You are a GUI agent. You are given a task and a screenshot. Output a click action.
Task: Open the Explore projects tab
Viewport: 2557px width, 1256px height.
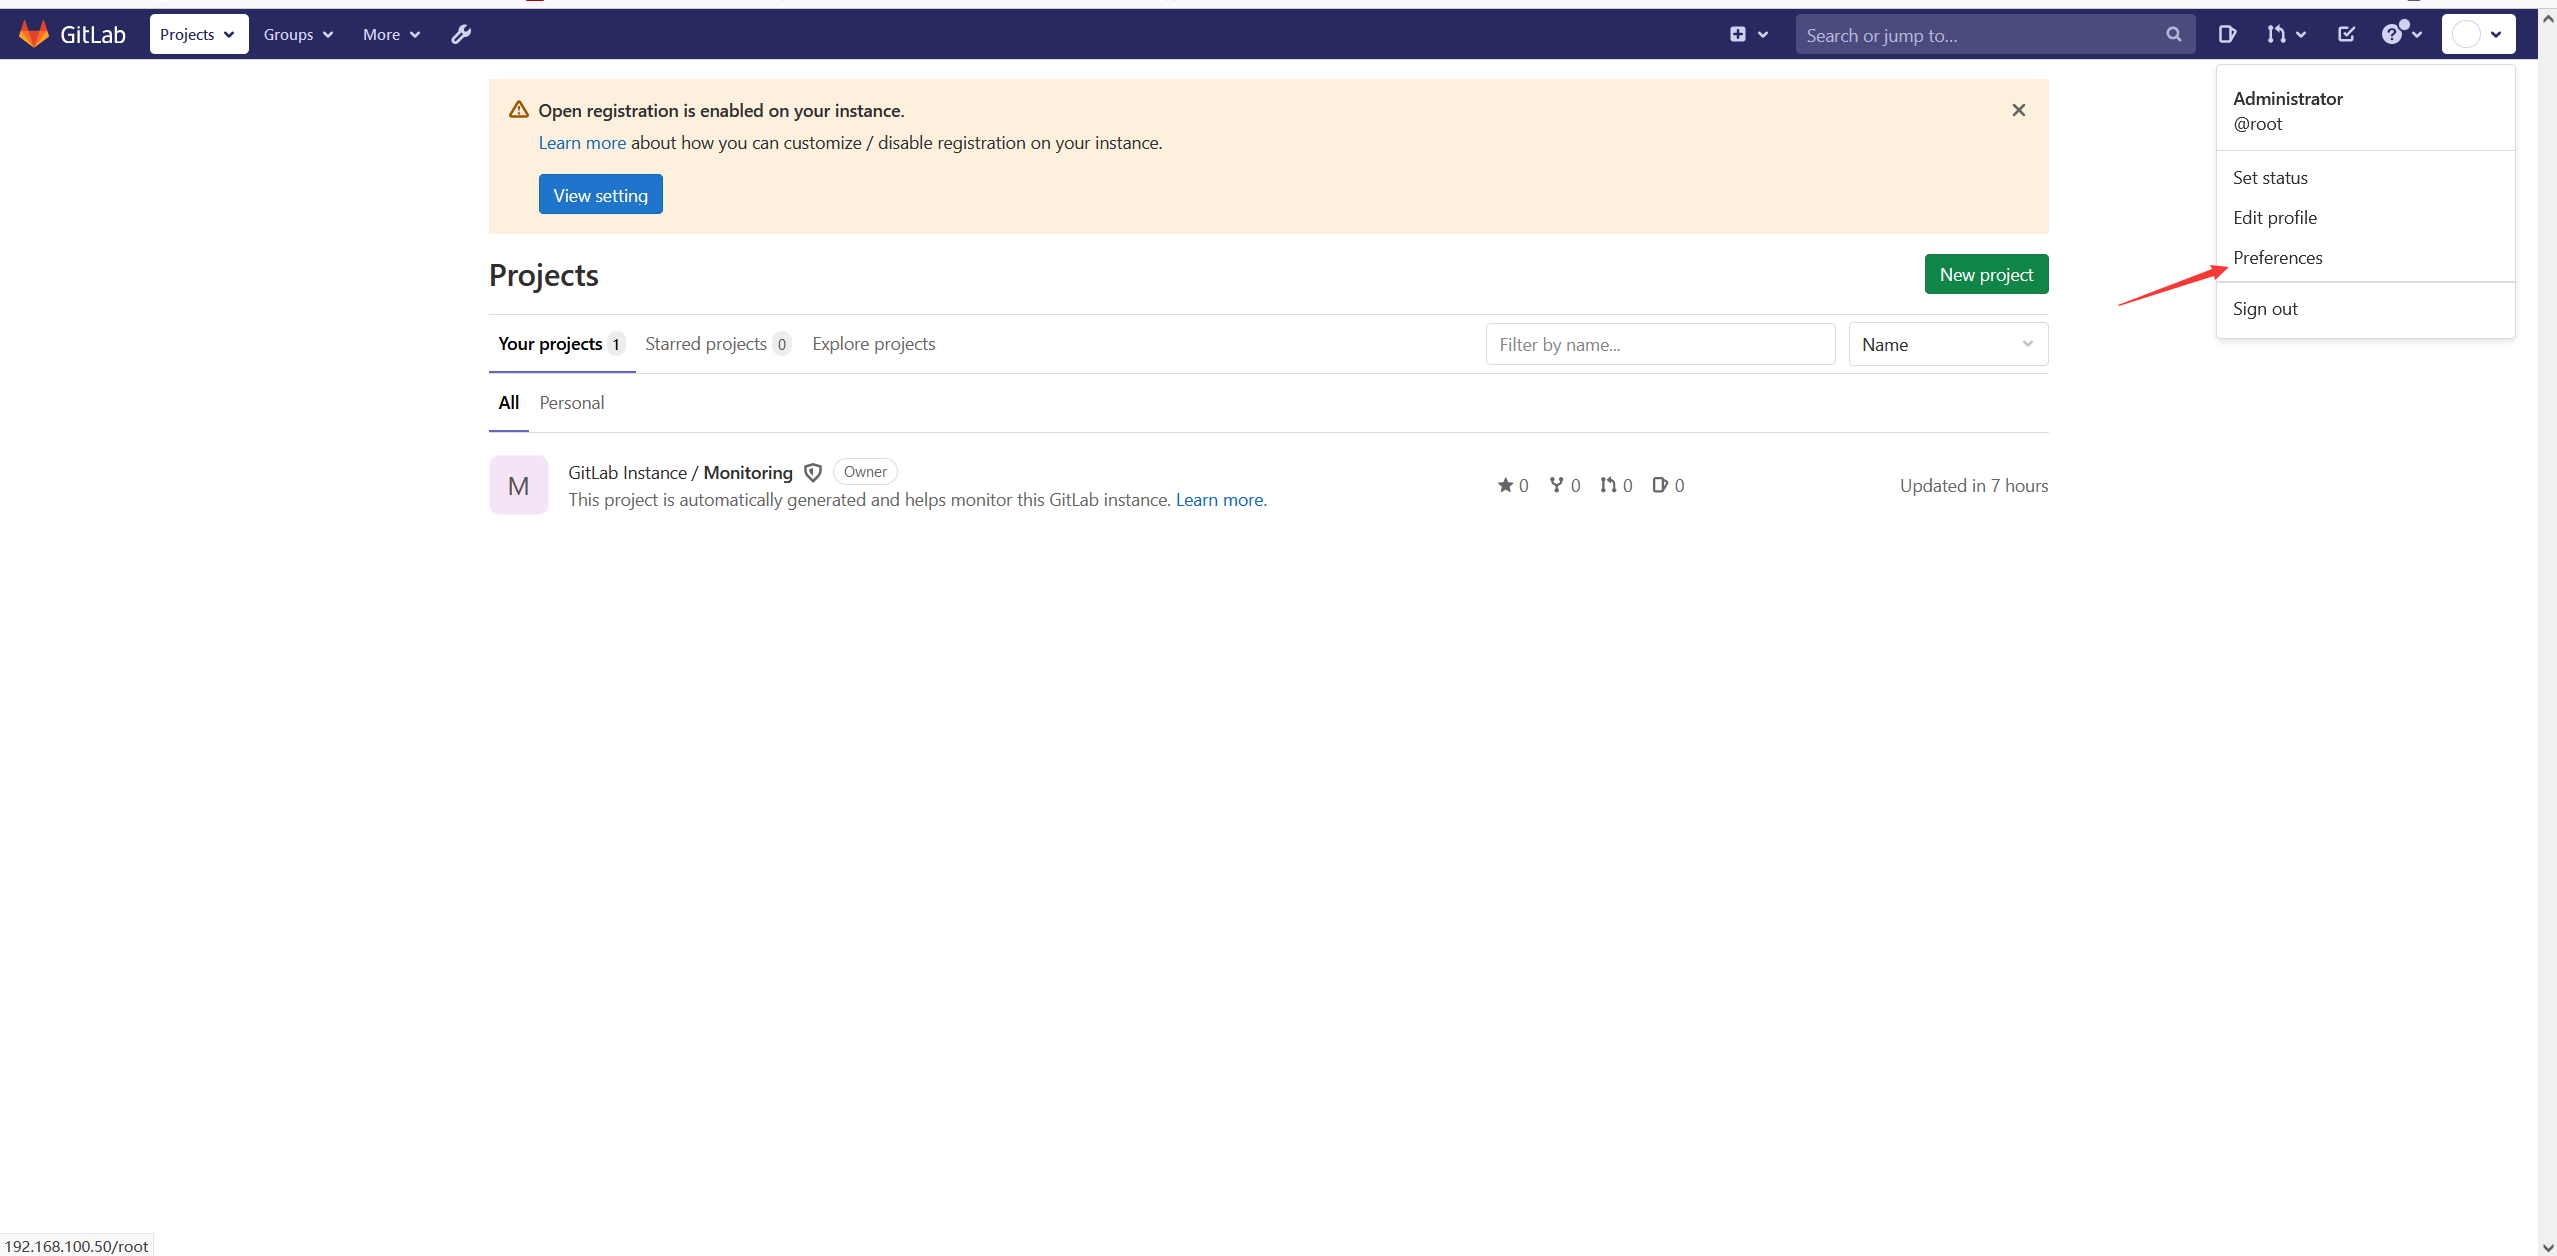[x=873, y=344]
